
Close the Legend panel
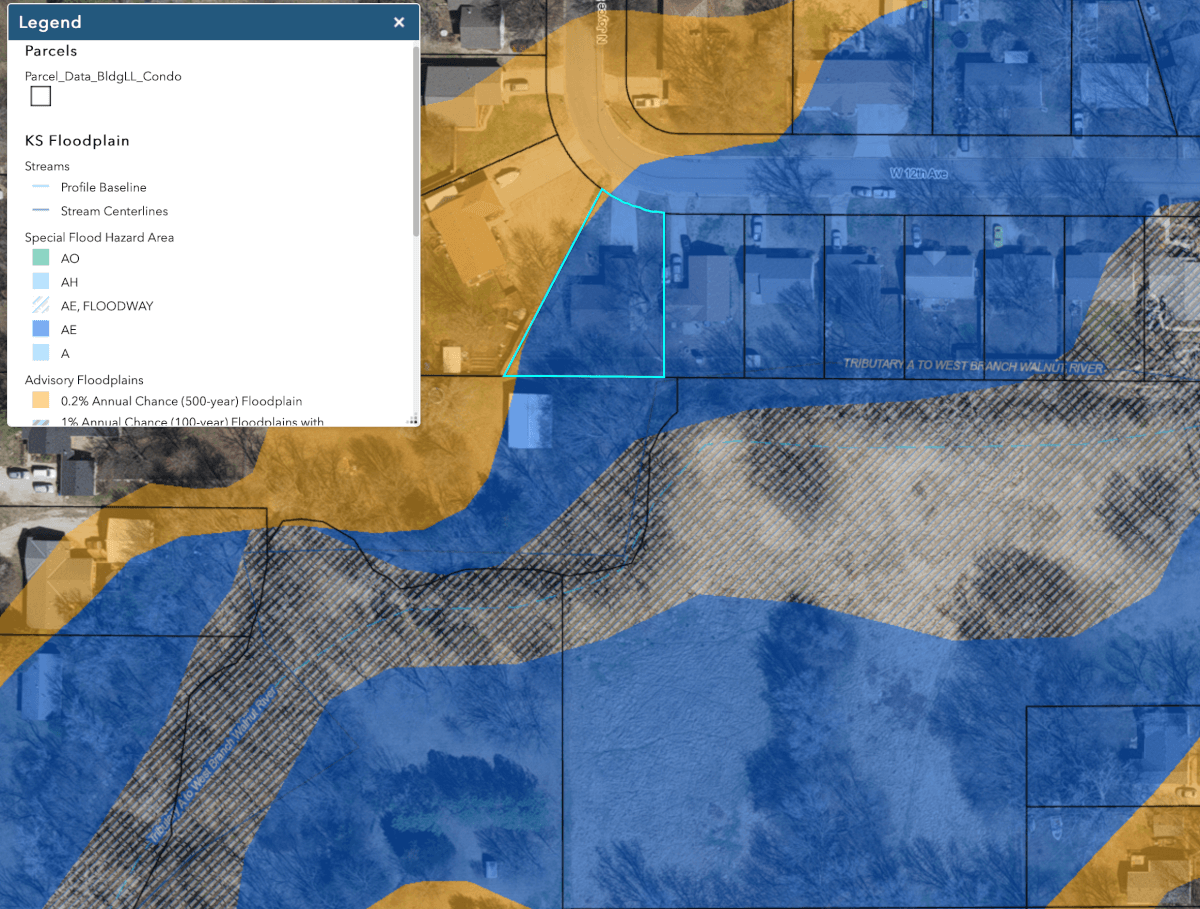tap(399, 22)
